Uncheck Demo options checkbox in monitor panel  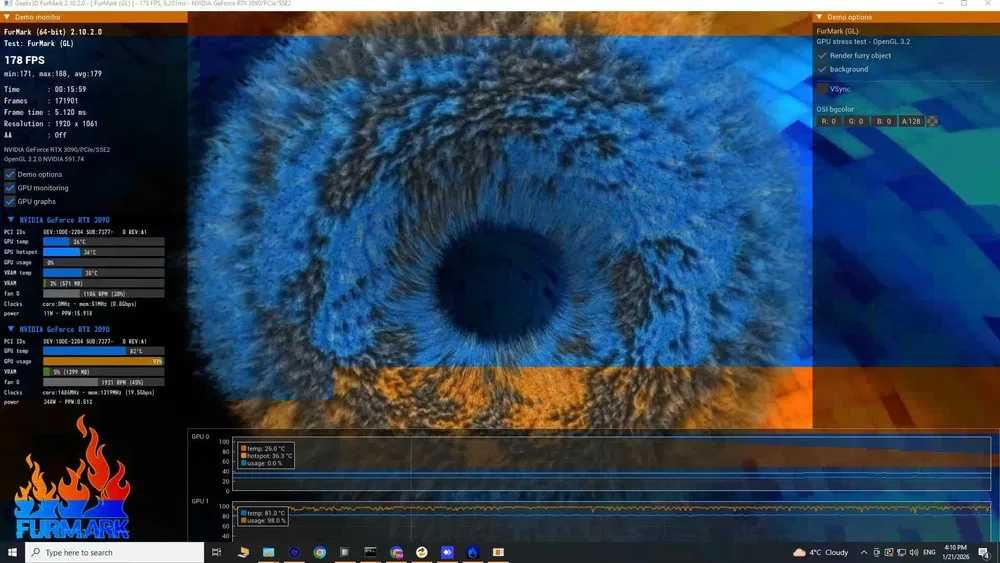10,174
